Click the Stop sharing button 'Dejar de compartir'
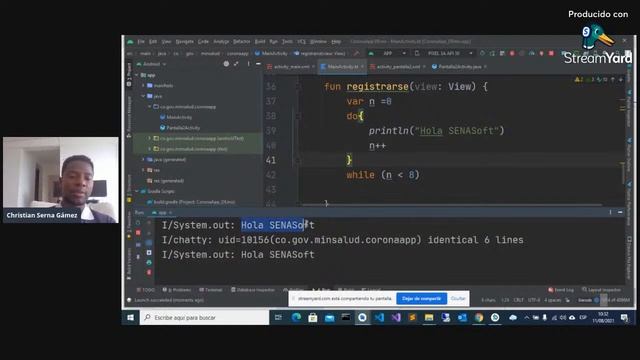The height and width of the screenshot is (360, 640). point(421,298)
